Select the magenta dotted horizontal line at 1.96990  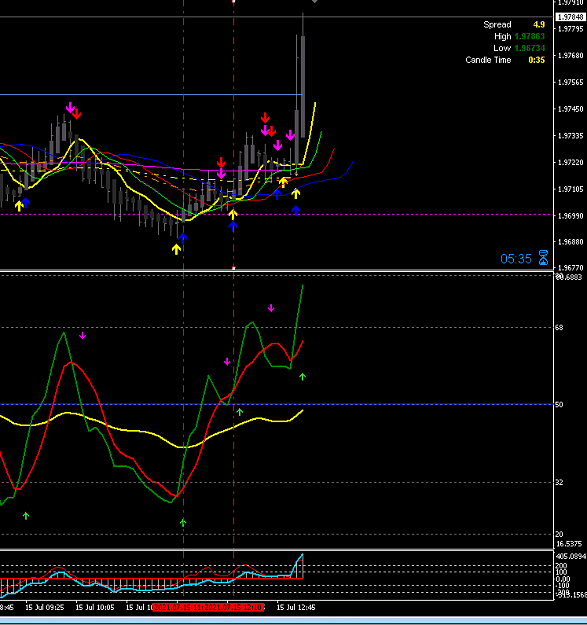(277, 214)
